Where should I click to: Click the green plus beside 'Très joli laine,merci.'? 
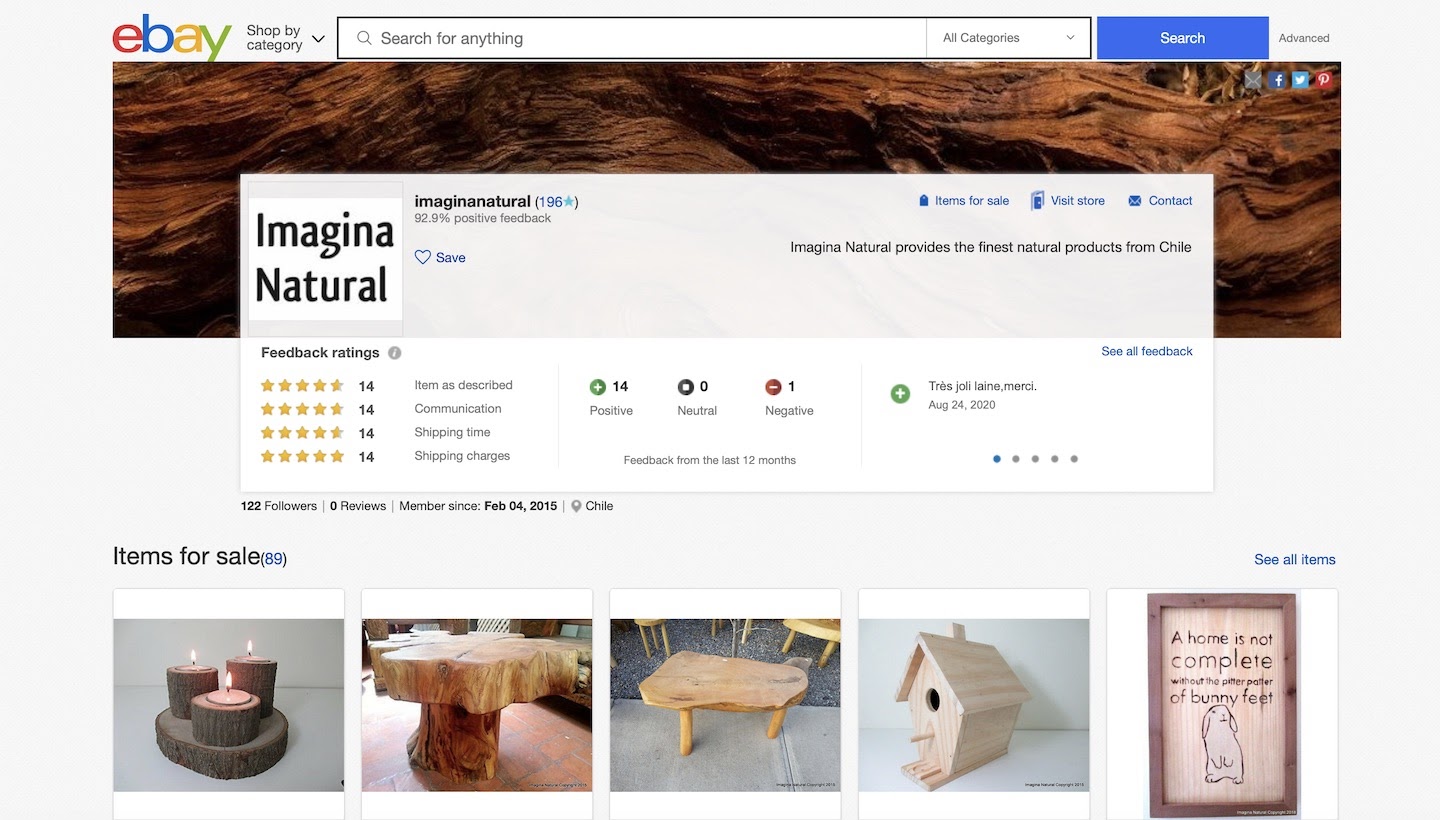click(x=900, y=394)
